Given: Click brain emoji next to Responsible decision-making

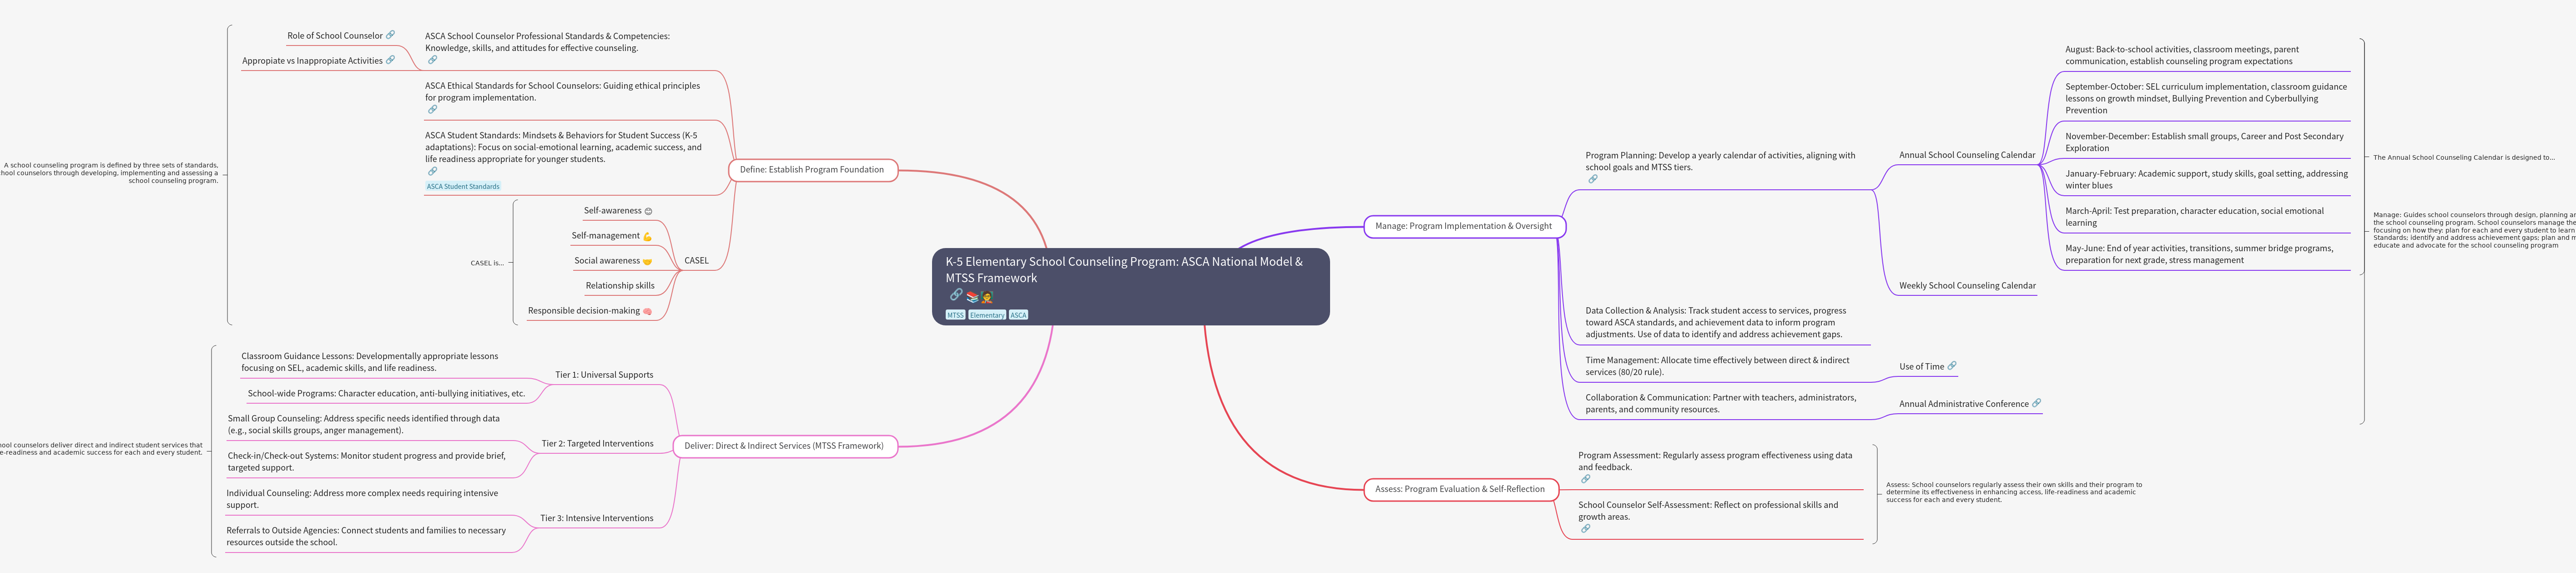Looking at the screenshot, I should tap(647, 311).
